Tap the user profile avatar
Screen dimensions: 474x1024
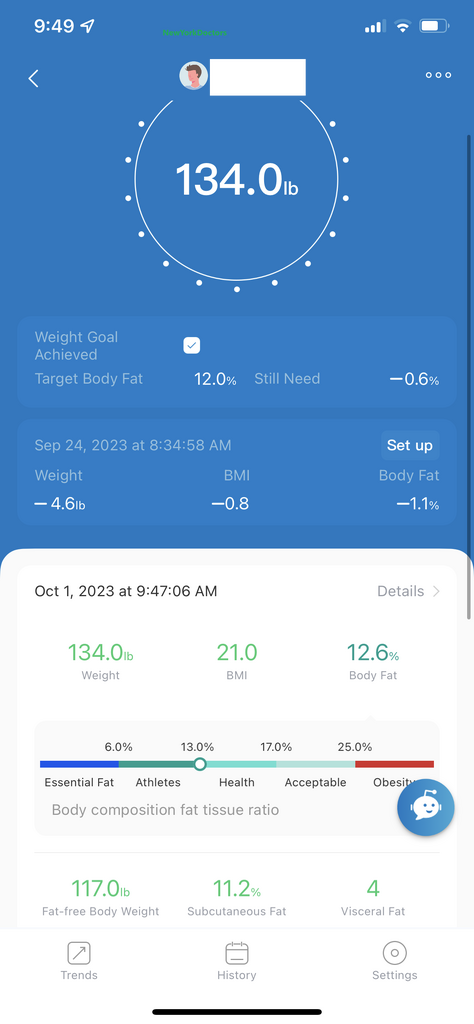[194, 76]
